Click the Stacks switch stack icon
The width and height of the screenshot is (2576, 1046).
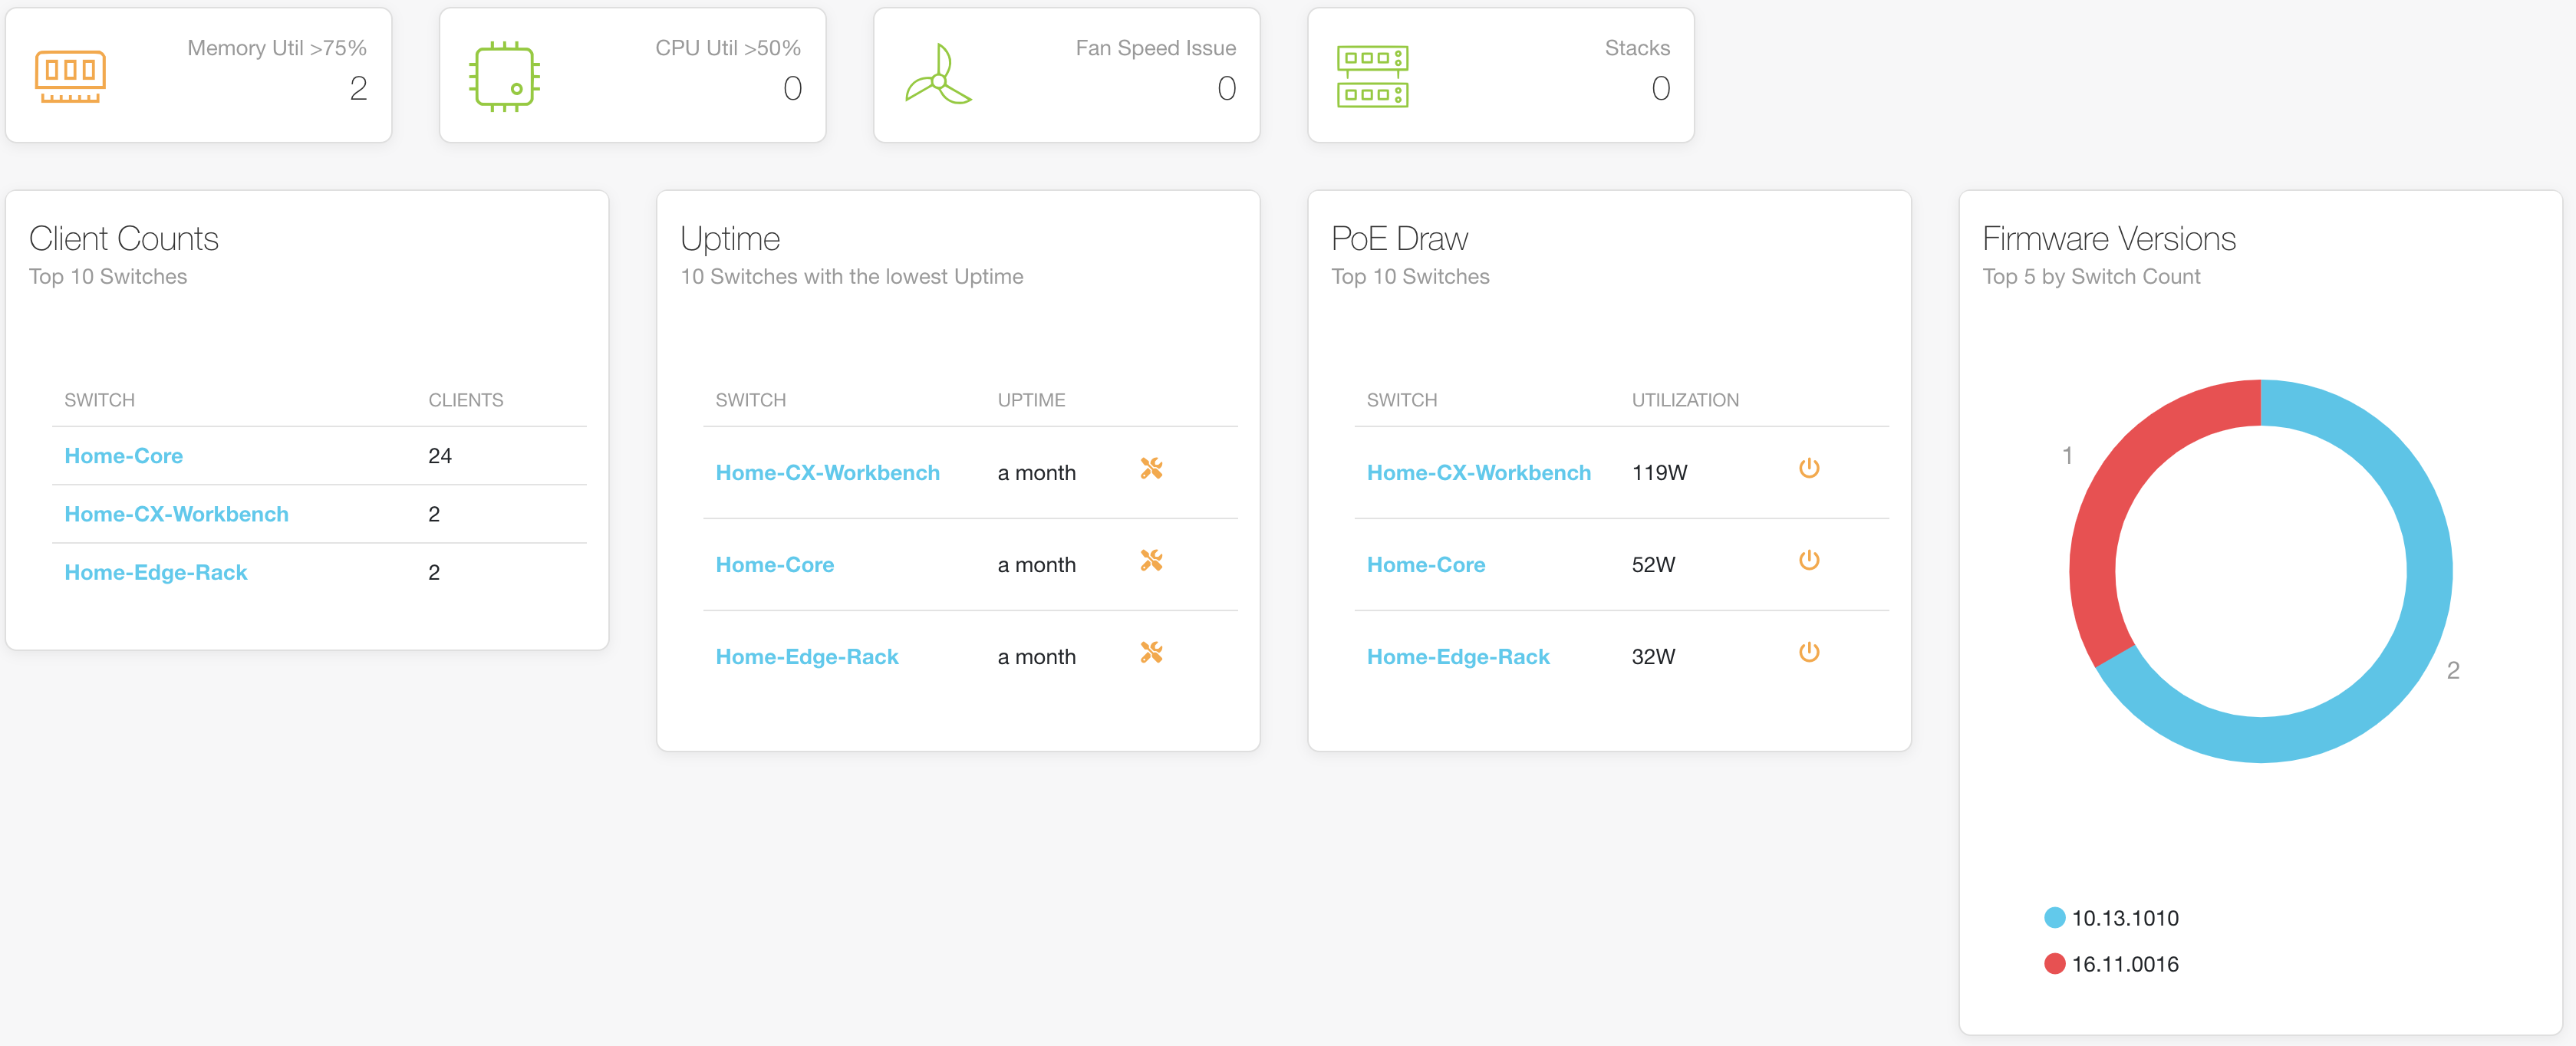[x=1372, y=76]
